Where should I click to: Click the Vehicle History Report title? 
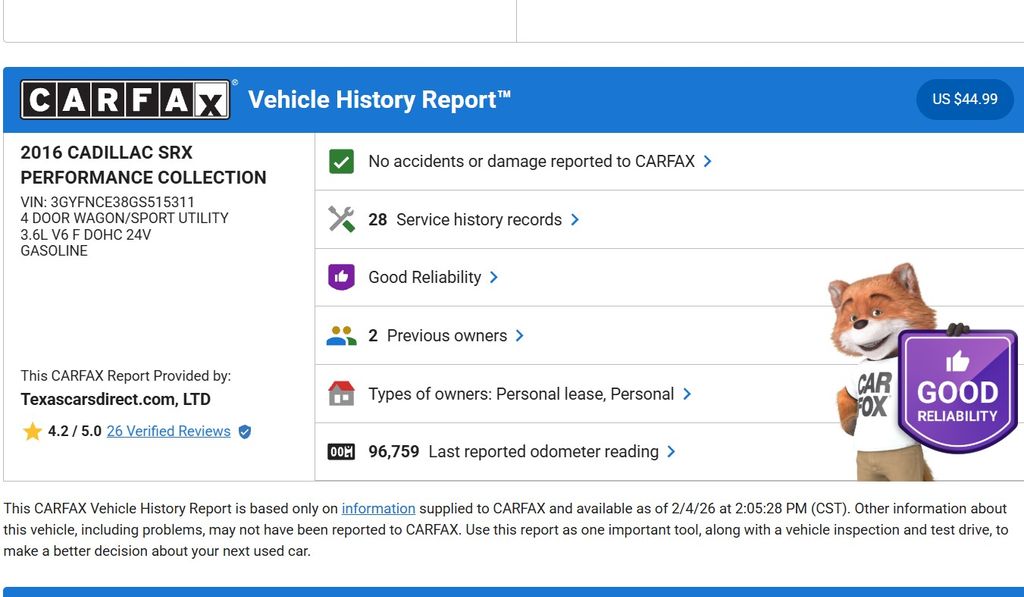(x=379, y=100)
